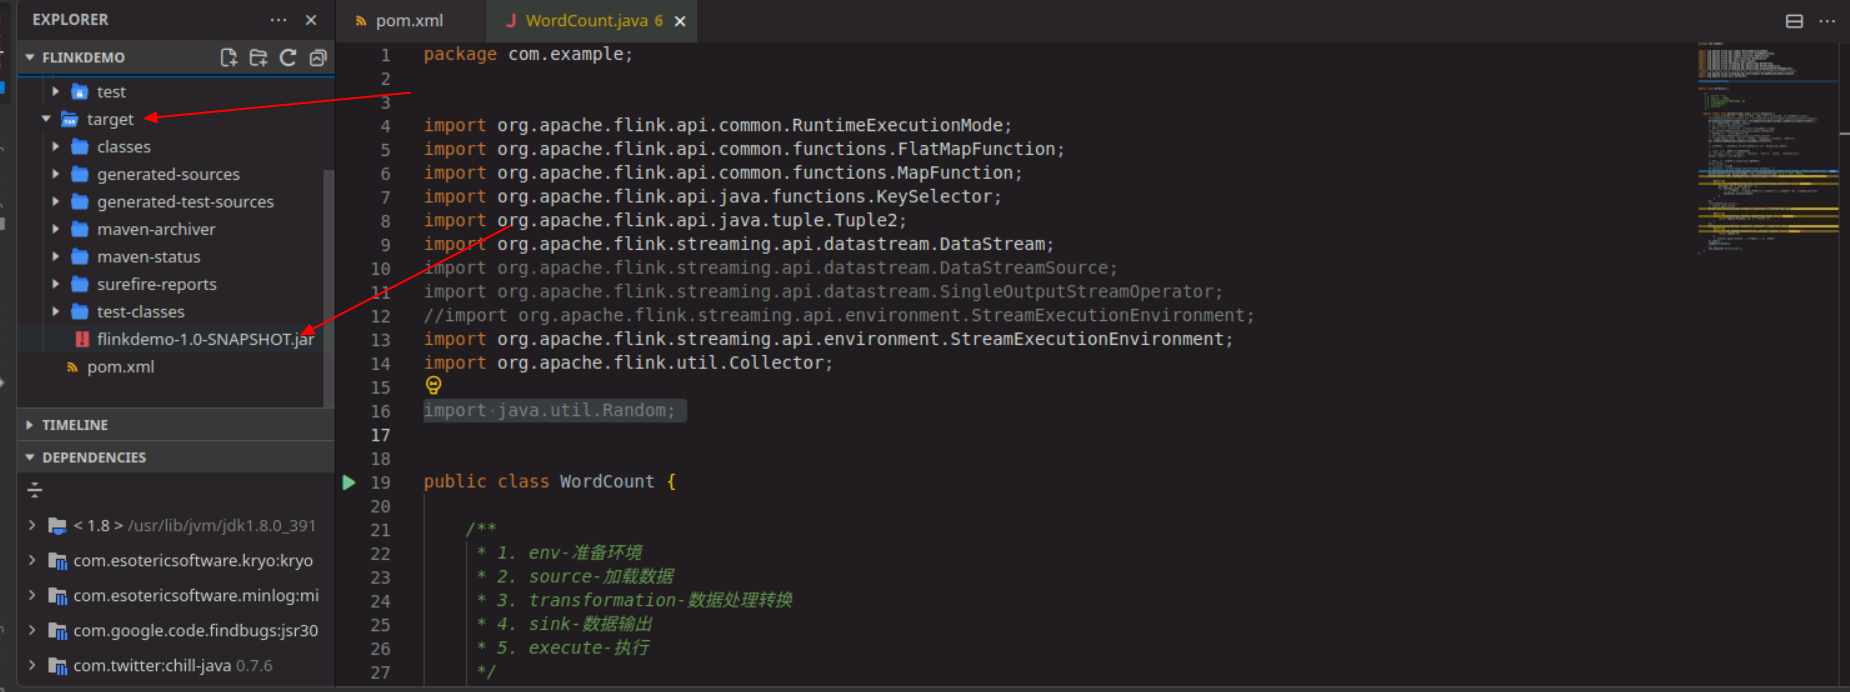
Task: Click the RuntimeExecutionMode import line
Action: pos(717,126)
